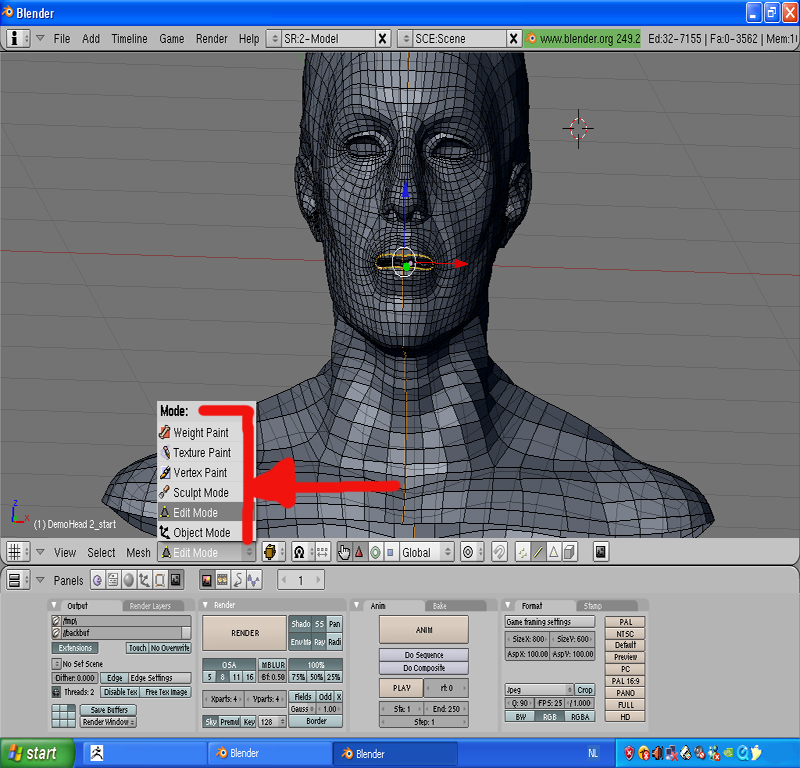Open the Render Window display dropdown

pyautogui.click(x=108, y=722)
